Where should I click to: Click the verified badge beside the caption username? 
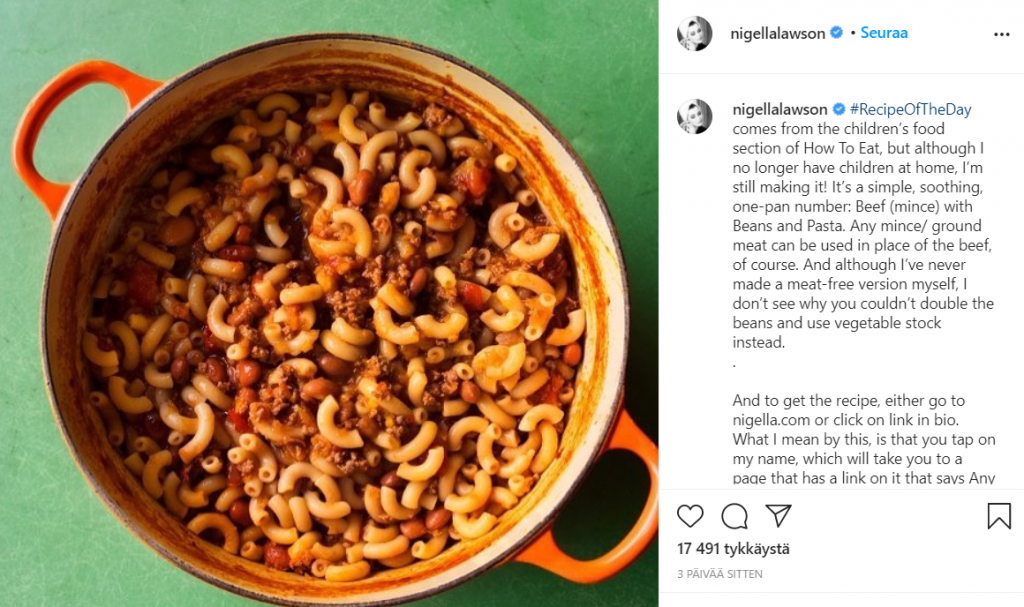(x=839, y=109)
